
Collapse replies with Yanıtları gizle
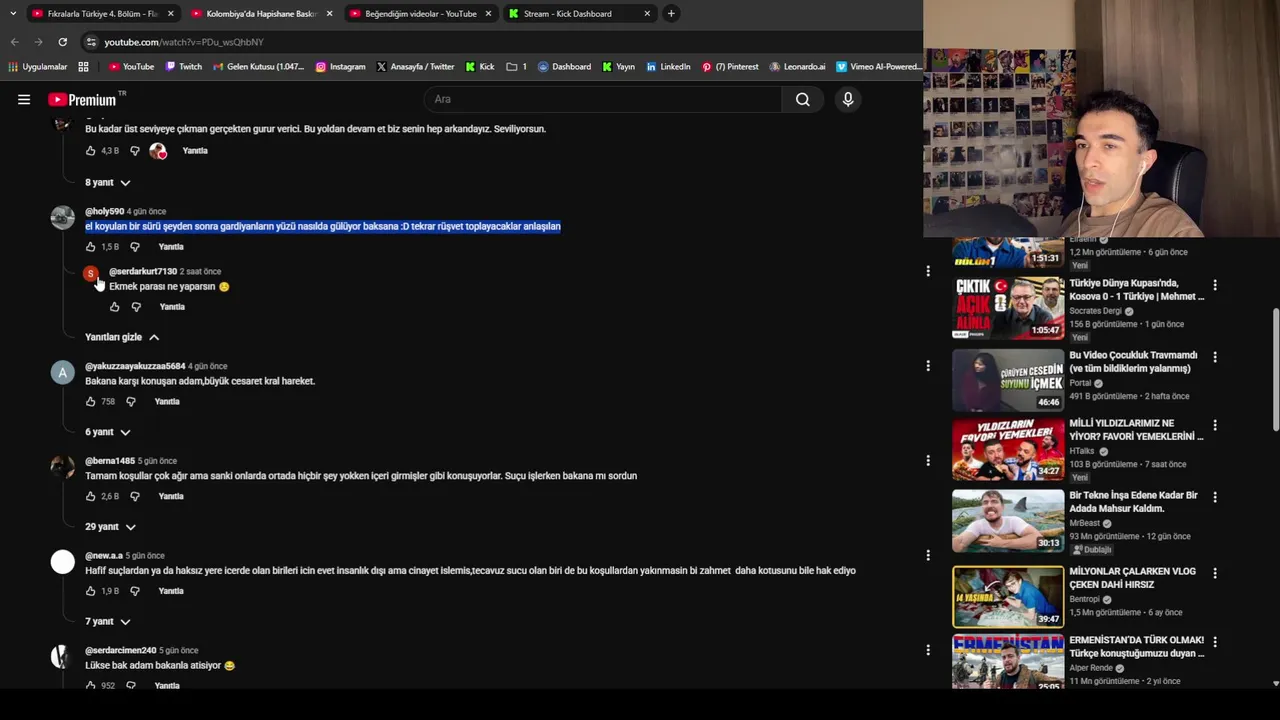coord(122,337)
